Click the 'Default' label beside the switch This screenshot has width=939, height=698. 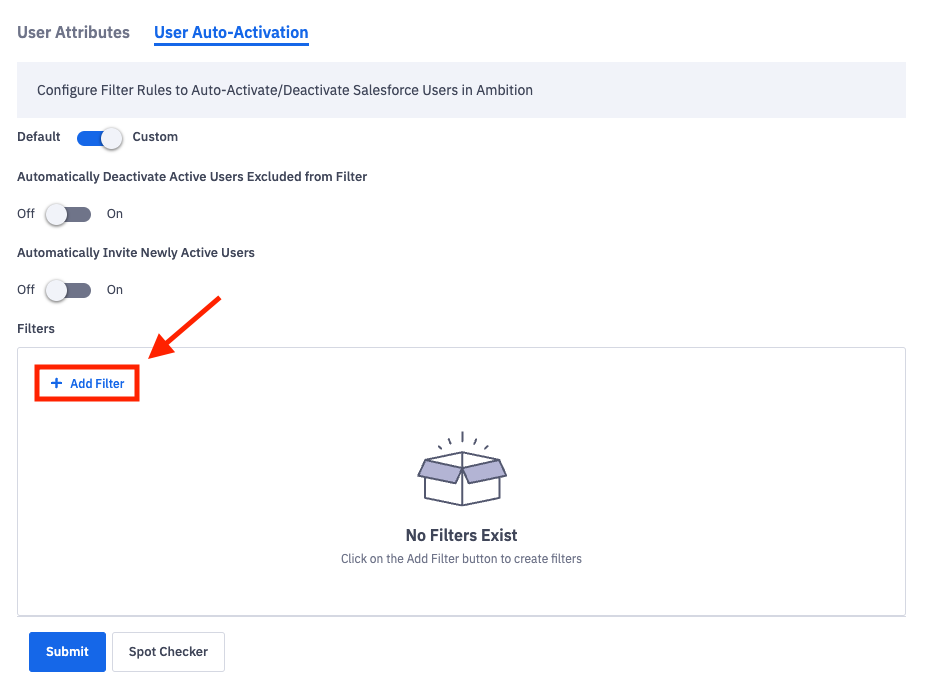39,137
